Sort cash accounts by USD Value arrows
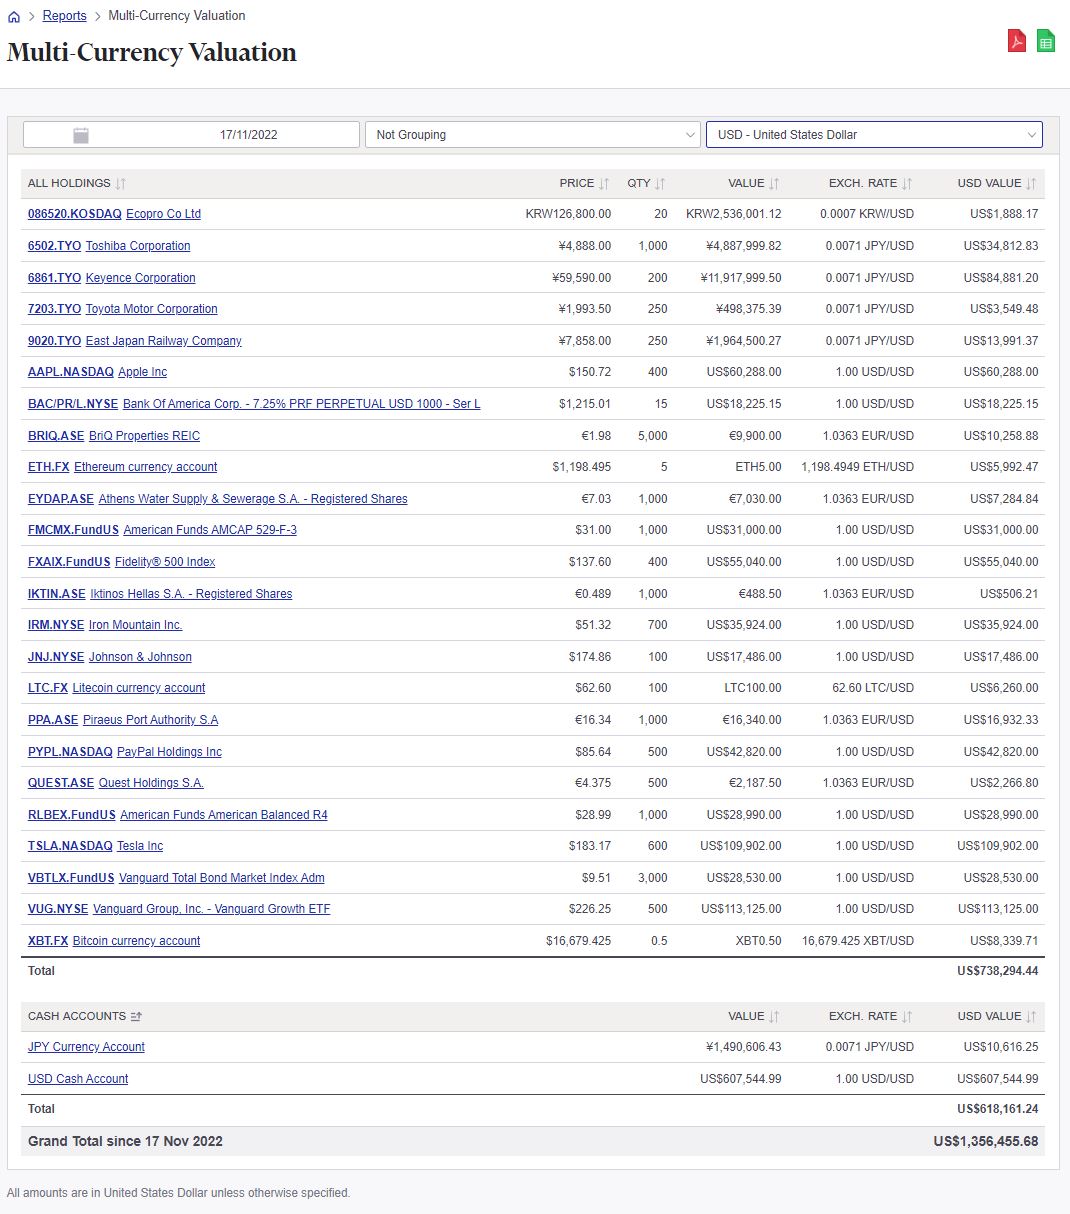 point(1031,1017)
